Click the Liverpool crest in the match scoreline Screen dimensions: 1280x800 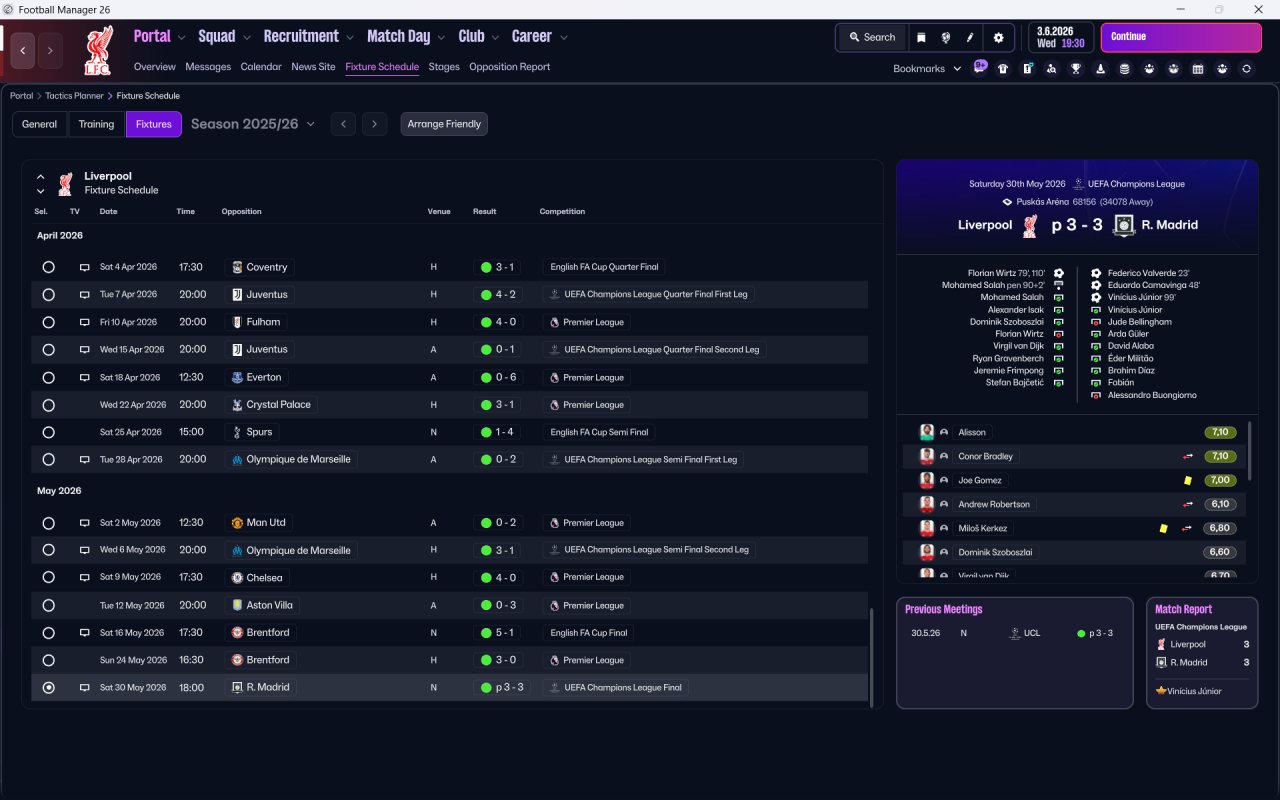(x=1030, y=226)
